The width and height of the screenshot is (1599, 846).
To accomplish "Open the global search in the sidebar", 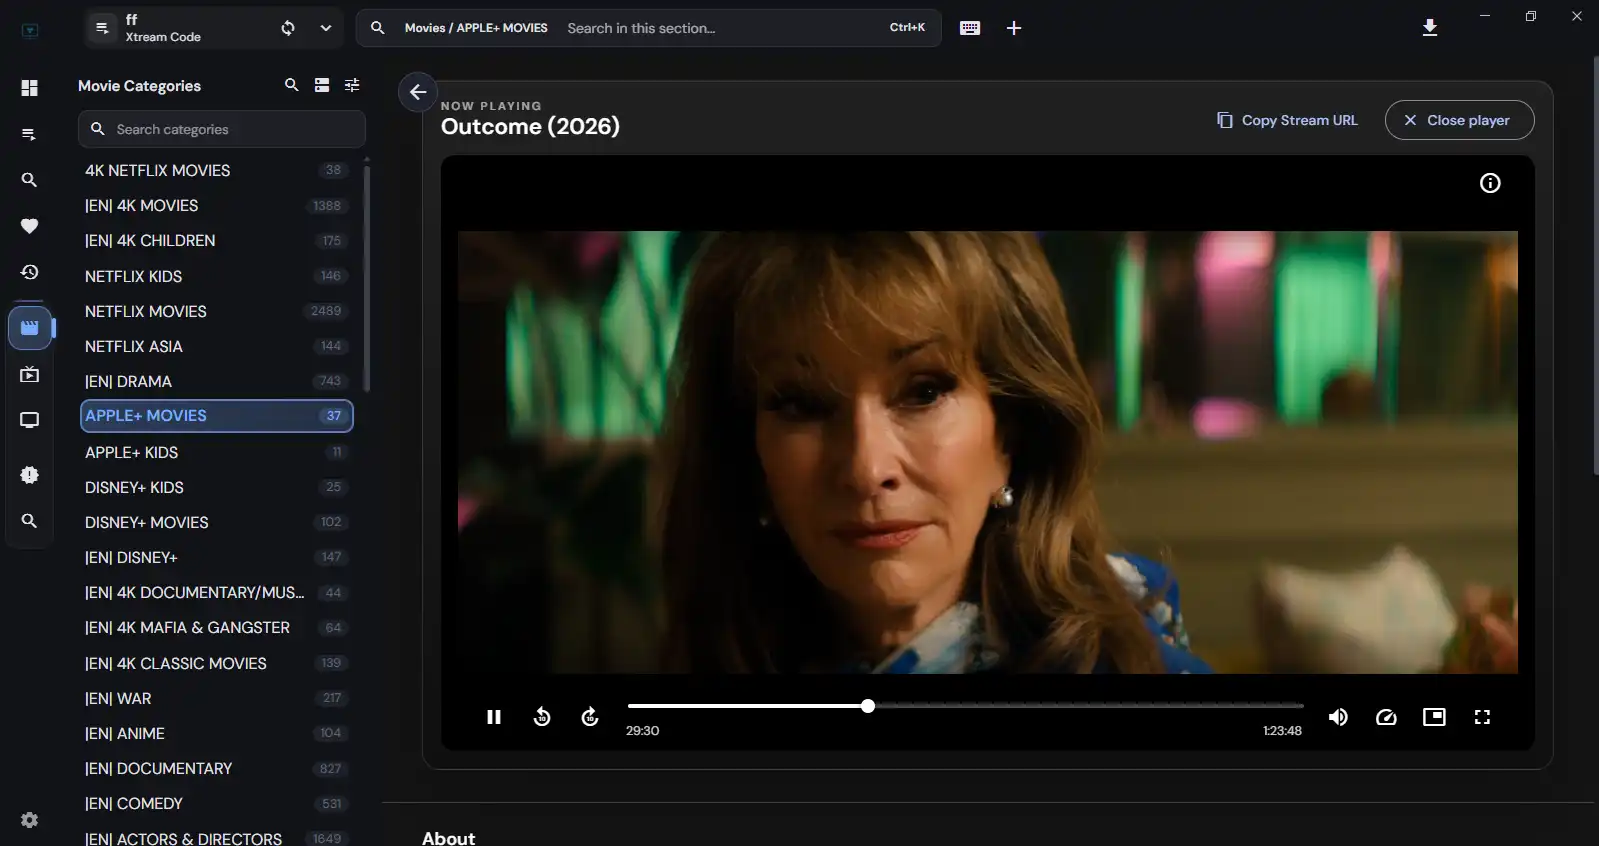I will [30, 180].
